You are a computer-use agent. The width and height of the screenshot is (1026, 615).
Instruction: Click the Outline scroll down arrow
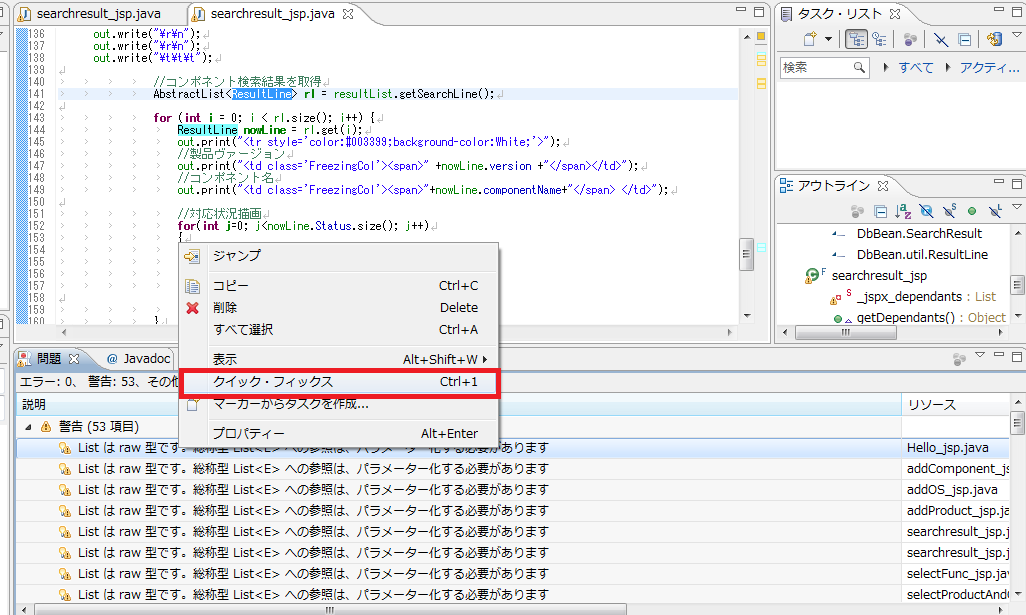(x=1017, y=317)
